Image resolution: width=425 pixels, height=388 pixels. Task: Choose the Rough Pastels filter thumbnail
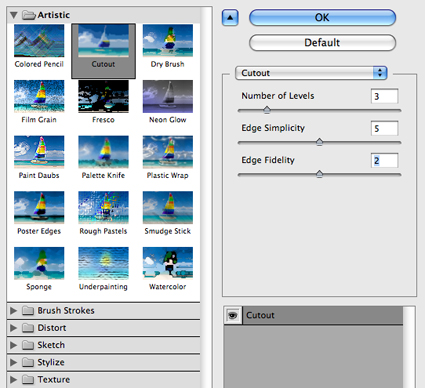click(103, 207)
